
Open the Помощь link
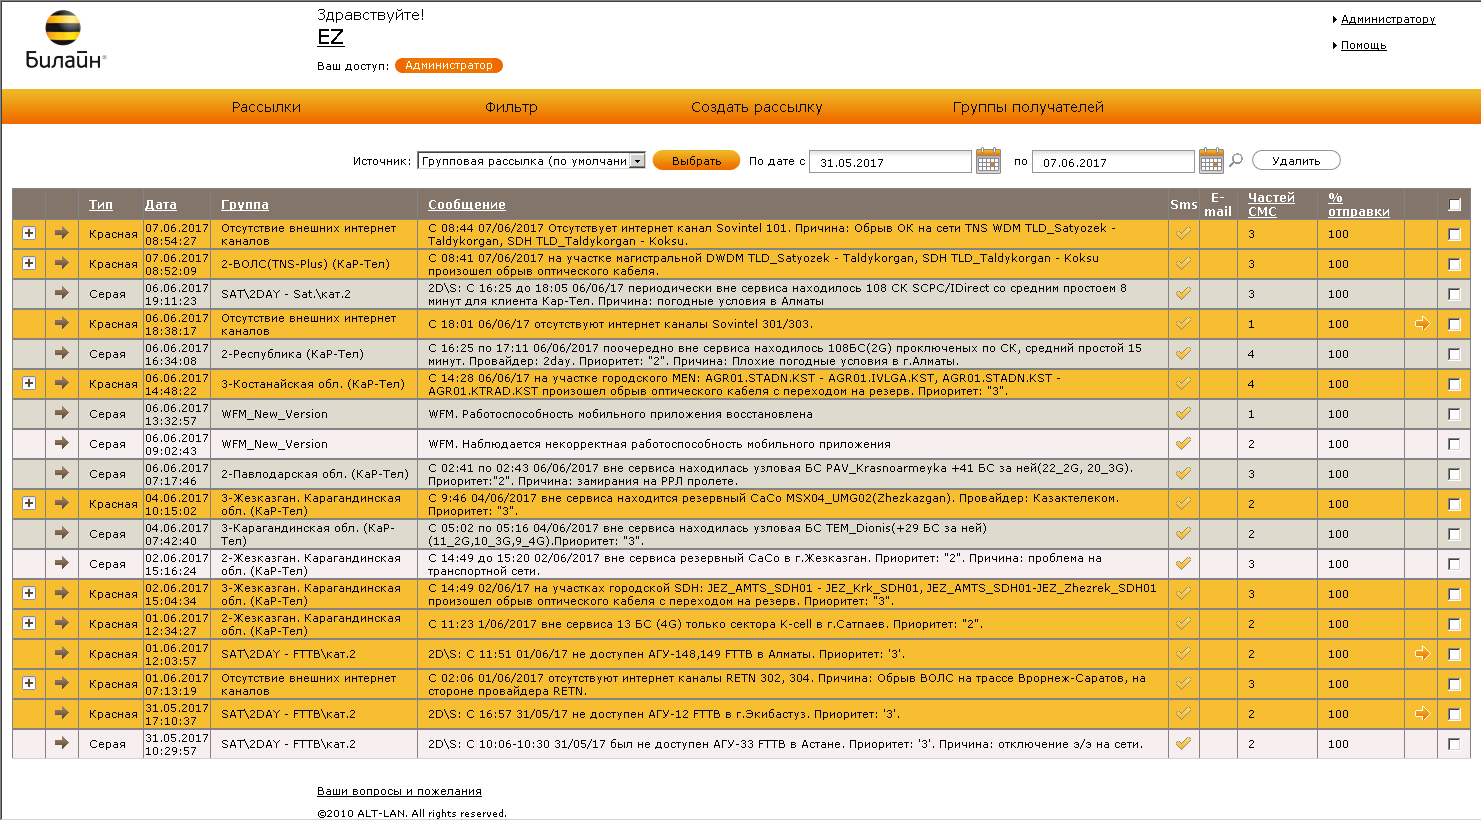click(1363, 45)
